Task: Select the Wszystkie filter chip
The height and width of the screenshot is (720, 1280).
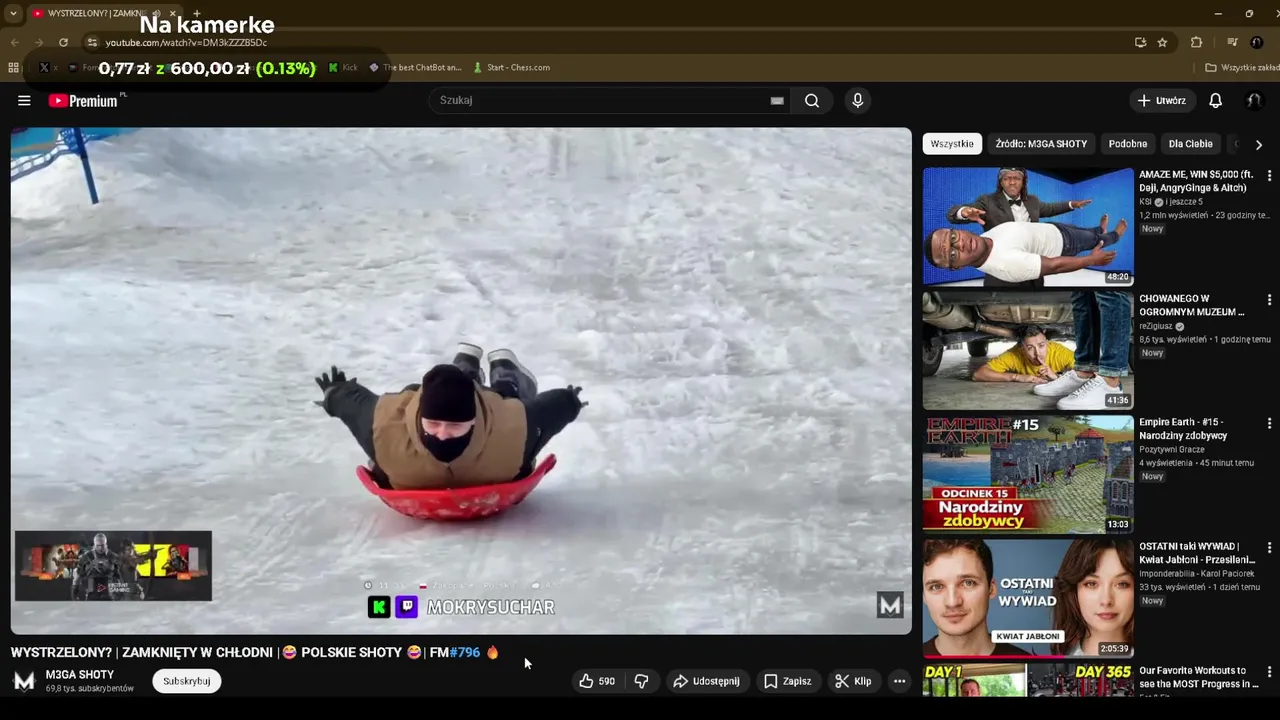Action: [952, 144]
